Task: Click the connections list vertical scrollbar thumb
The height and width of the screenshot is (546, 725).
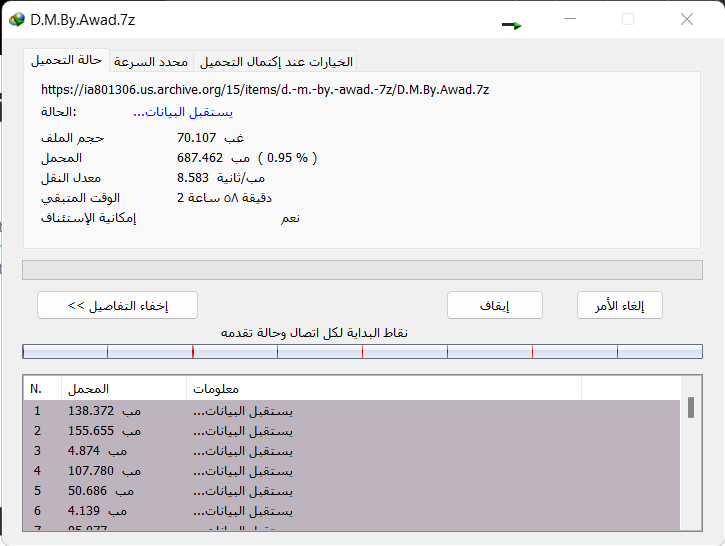Action: coord(690,408)
